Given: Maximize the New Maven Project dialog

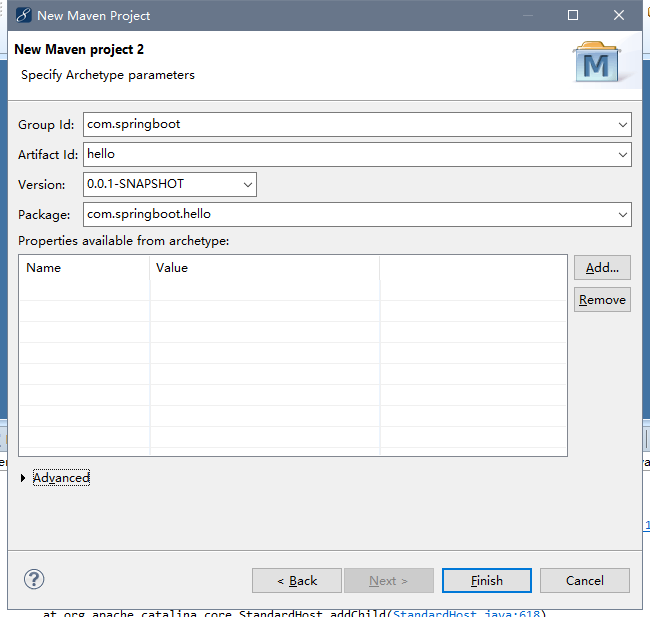Looking at the screenshot, I should 573,15.
